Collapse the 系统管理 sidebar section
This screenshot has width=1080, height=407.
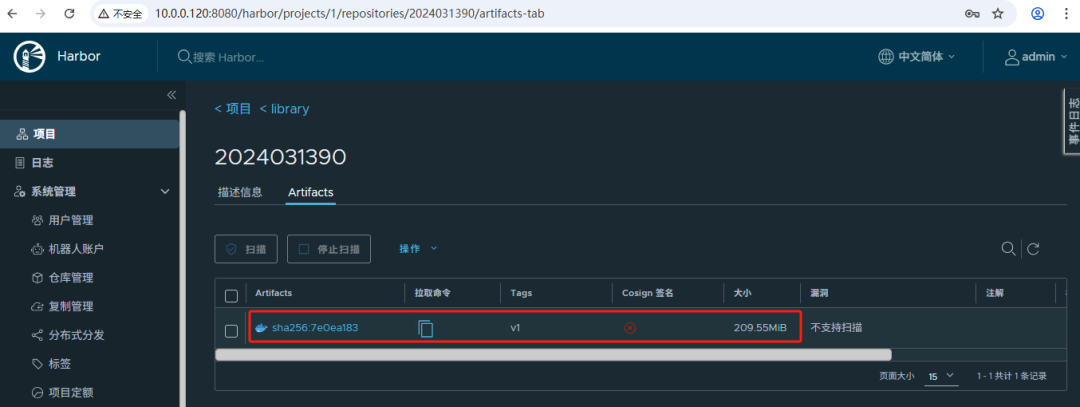pos(166,191)
